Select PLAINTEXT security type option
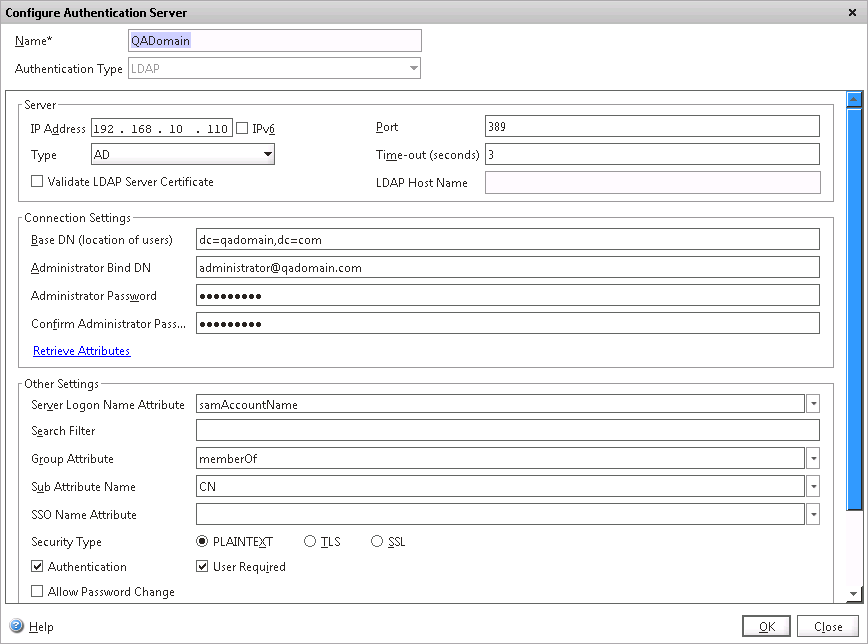 203,542
